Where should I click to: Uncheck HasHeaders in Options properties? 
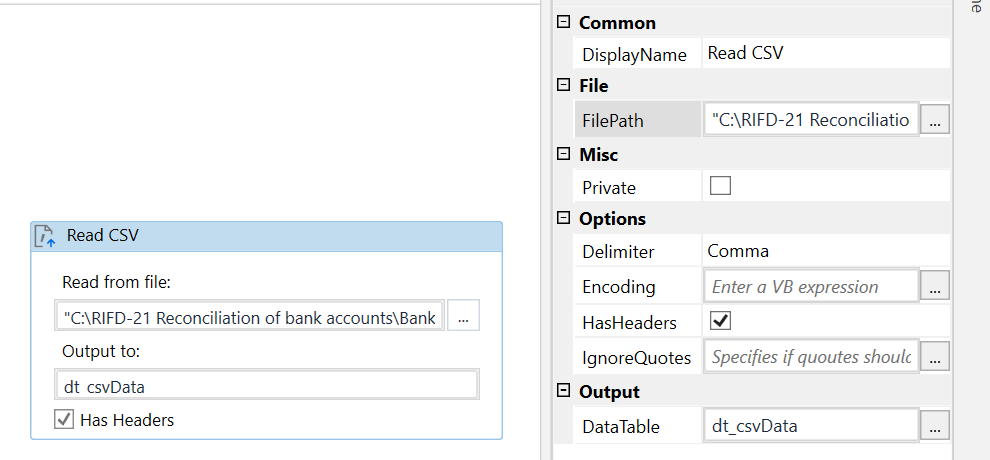point(720,322)
